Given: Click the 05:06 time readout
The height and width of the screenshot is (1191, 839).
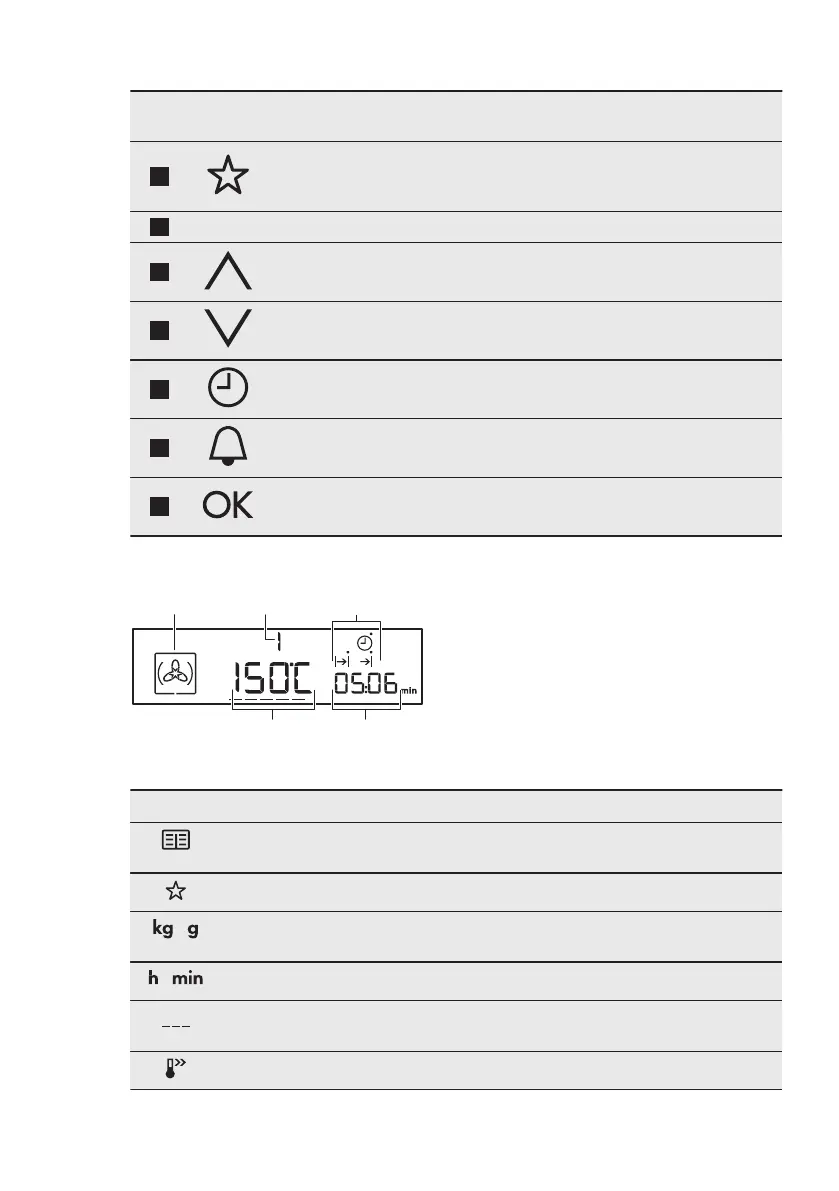Looking at the screenshot, I should coord(365,685).
